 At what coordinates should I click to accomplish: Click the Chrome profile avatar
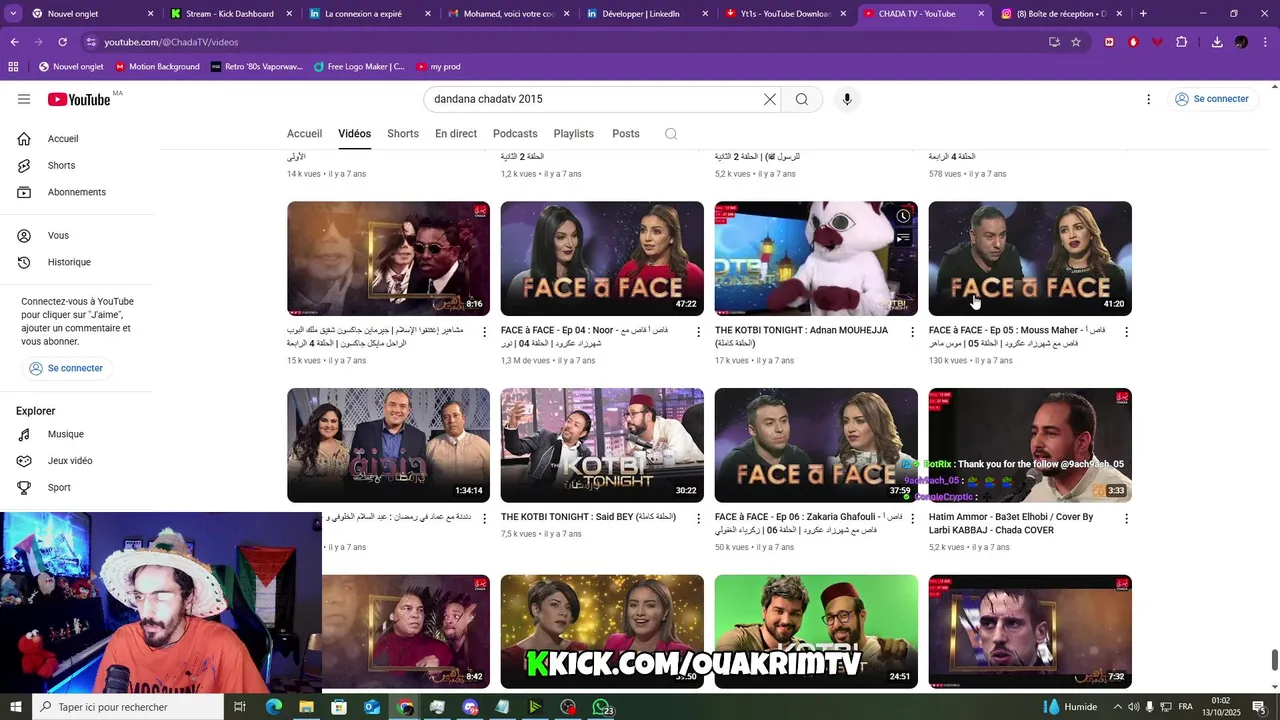click(x=1241, y=42)
